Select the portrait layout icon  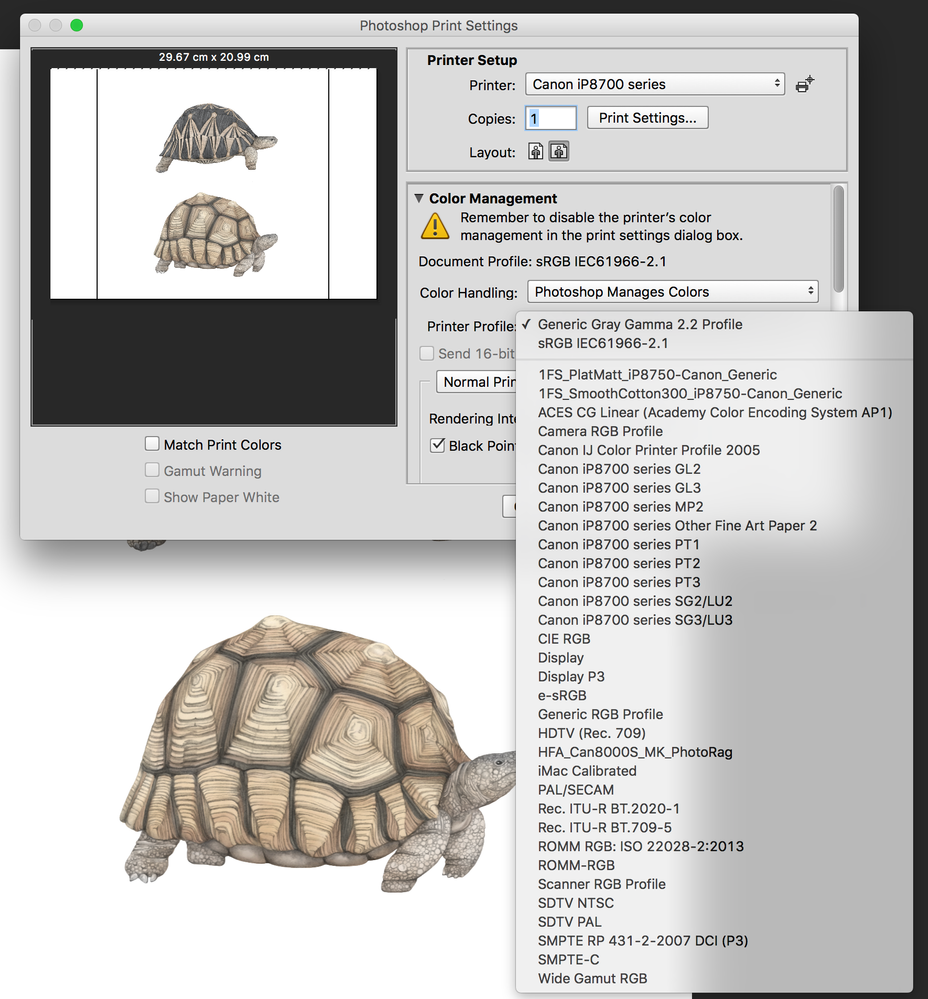click(535, 151)
